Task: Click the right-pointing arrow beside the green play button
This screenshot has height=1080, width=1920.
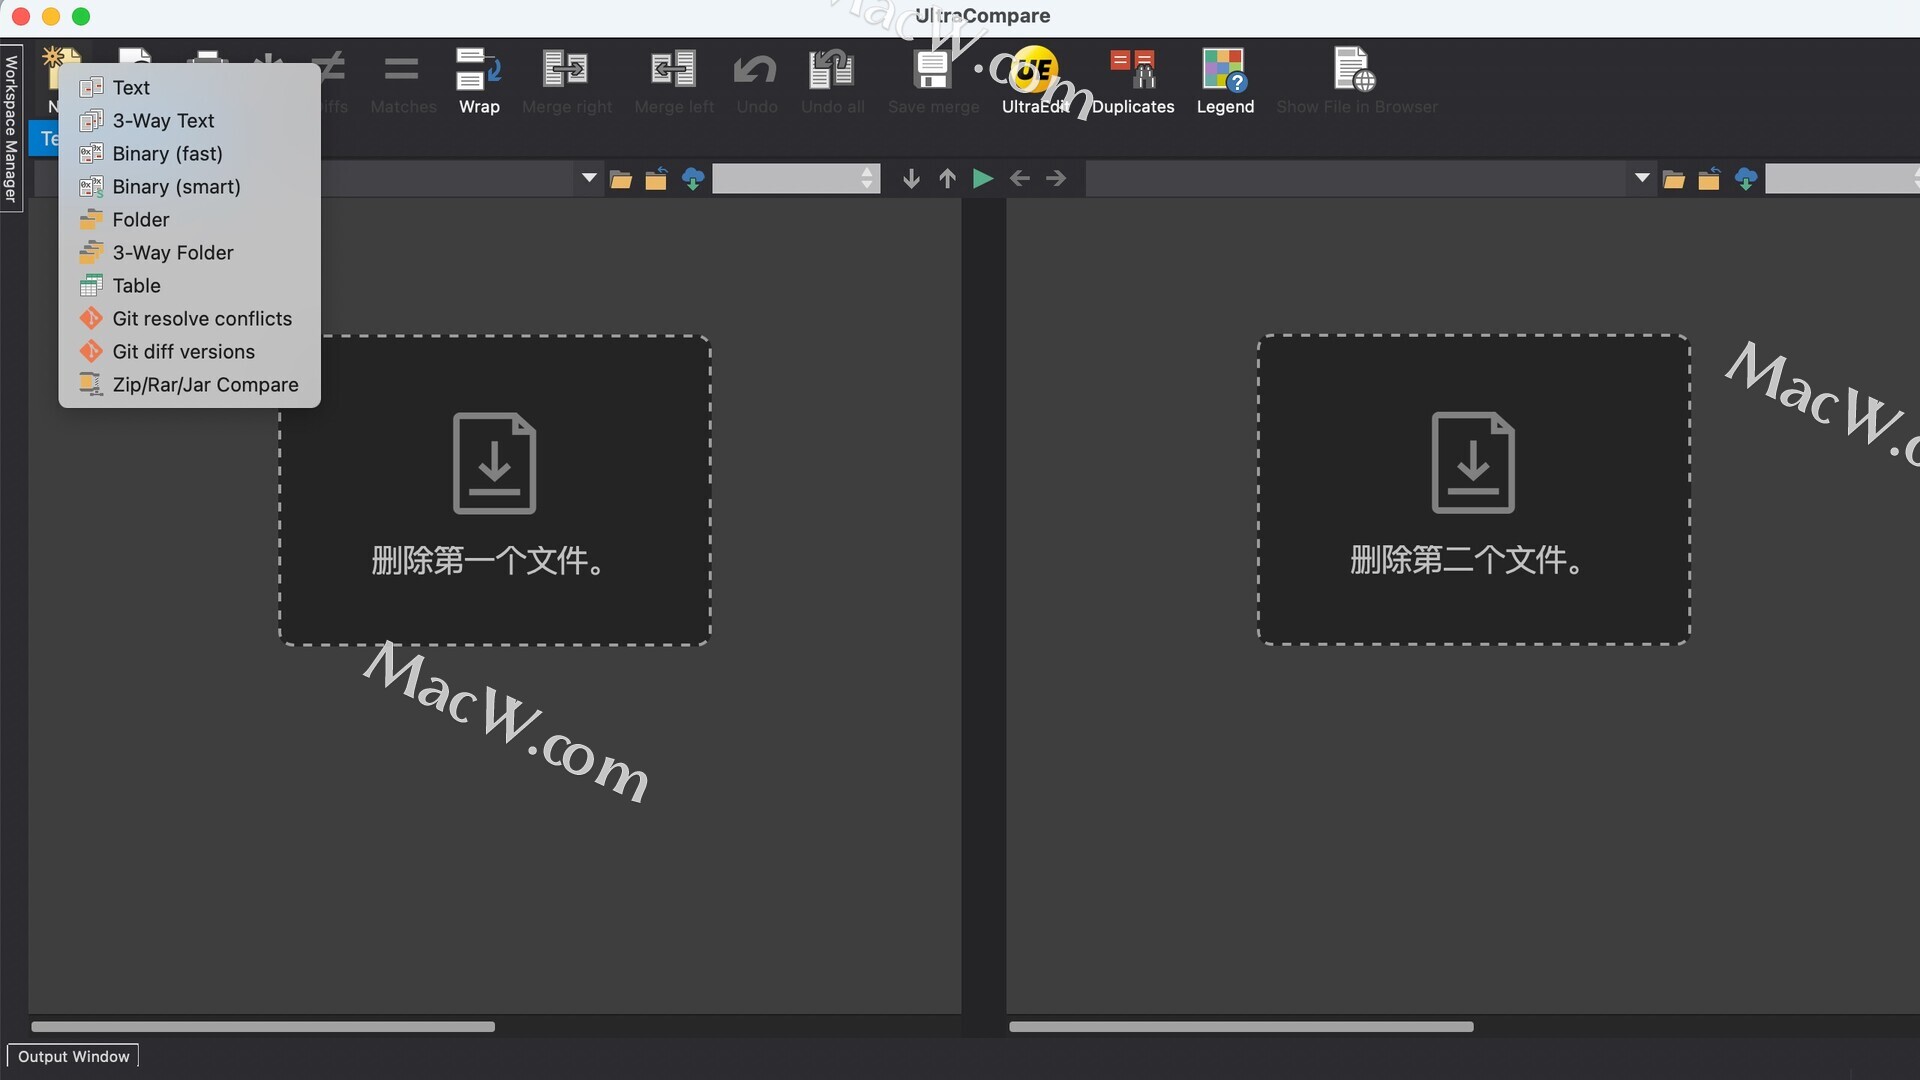Action: point(1056,178)
